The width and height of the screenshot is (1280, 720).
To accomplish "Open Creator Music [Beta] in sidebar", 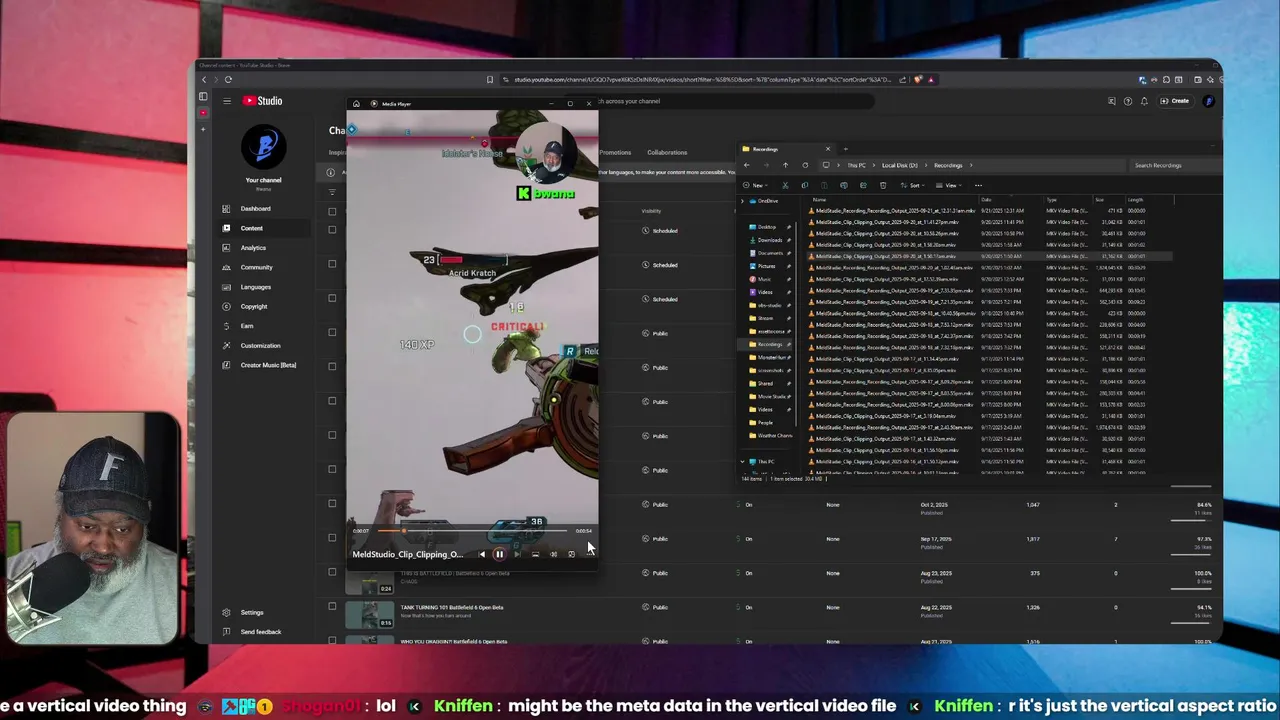I will [x=268, y=365].
